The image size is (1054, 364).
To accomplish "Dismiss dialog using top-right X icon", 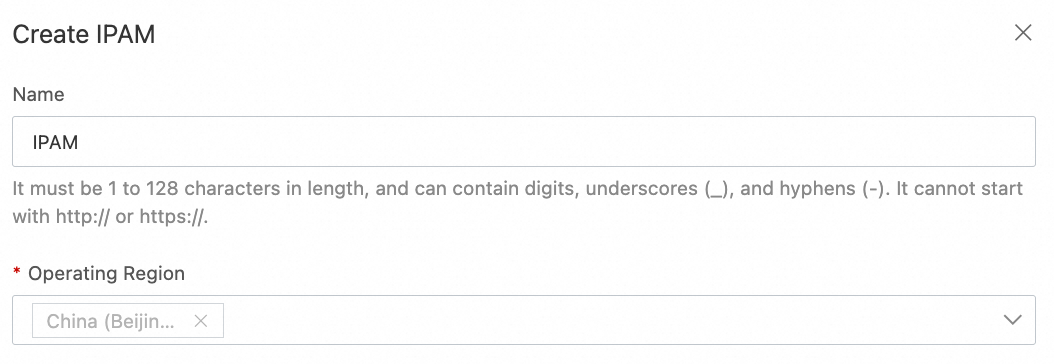I will 1022,32.
